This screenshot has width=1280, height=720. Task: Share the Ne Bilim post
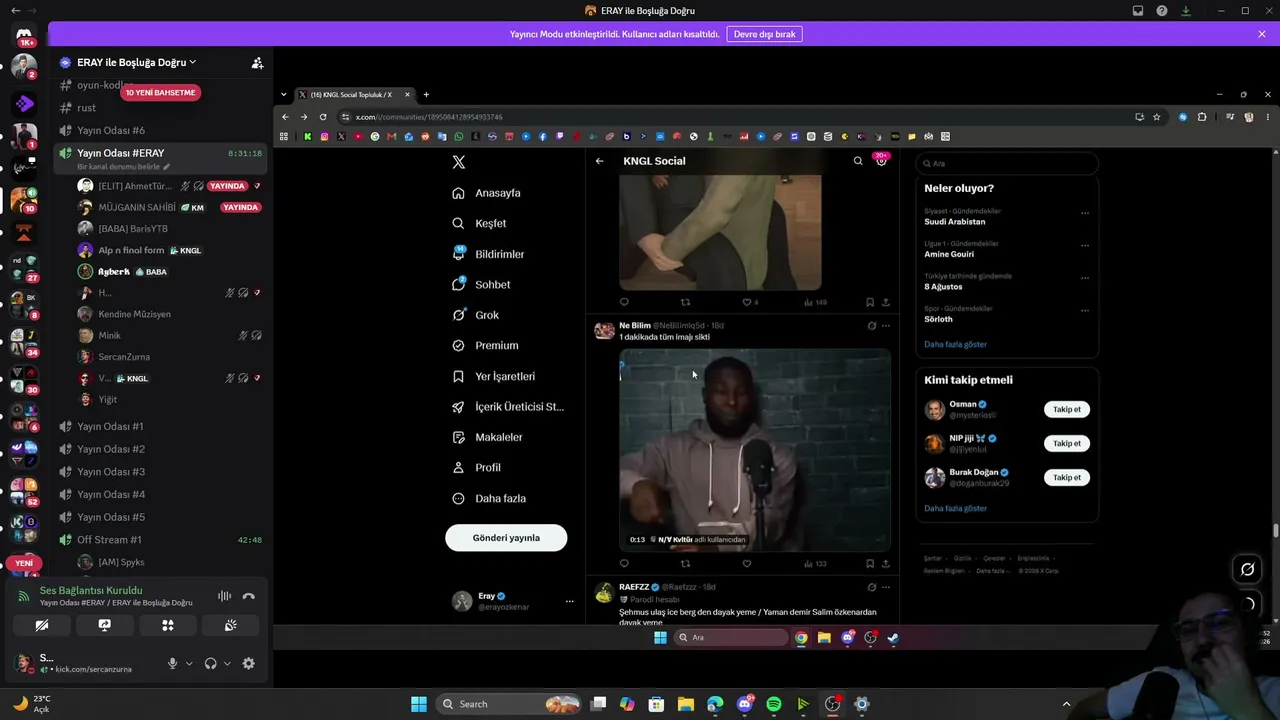click(886, 563)
